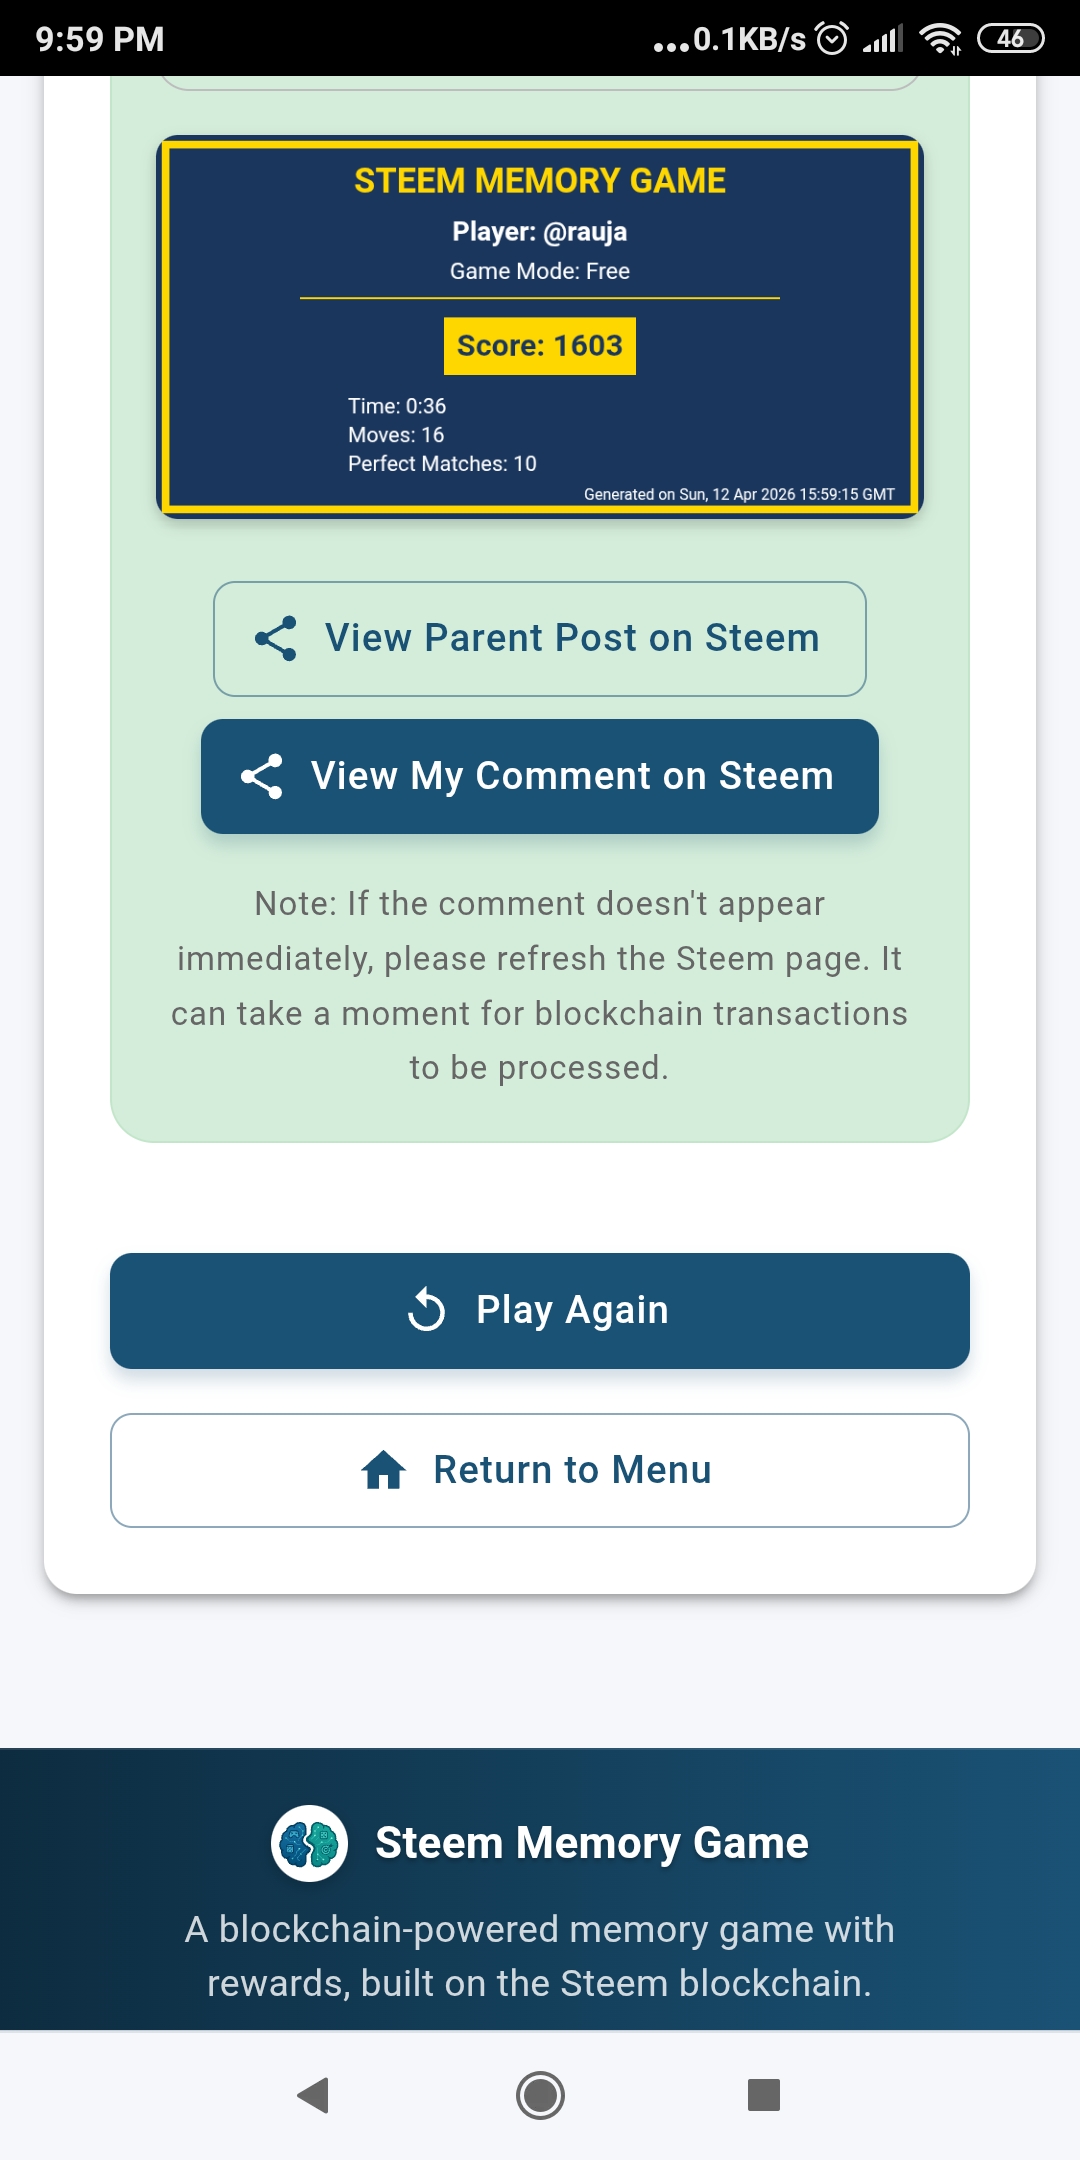The image size is (1080, 2160).
Task: Tap the cellular signal bars icon
Action: pos(883,39)
